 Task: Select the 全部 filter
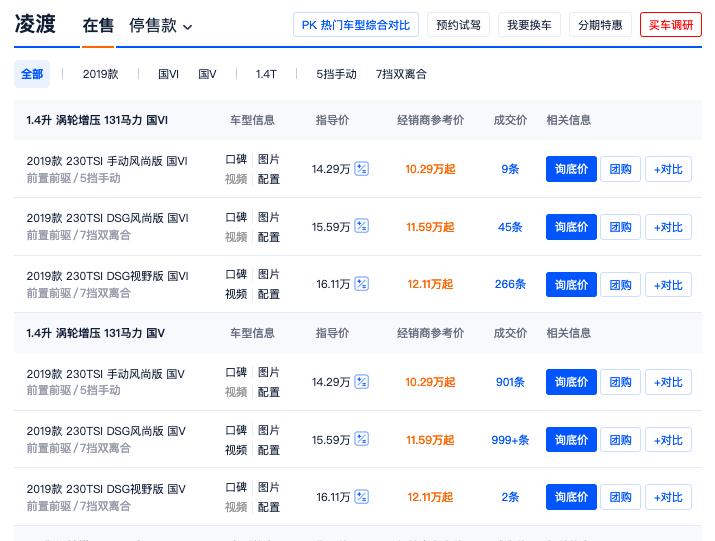(x=32, y=74)
